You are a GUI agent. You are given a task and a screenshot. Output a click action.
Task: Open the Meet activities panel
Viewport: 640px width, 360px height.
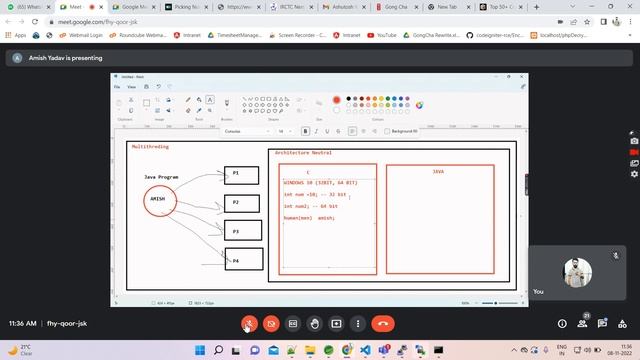tap(622, 324)
